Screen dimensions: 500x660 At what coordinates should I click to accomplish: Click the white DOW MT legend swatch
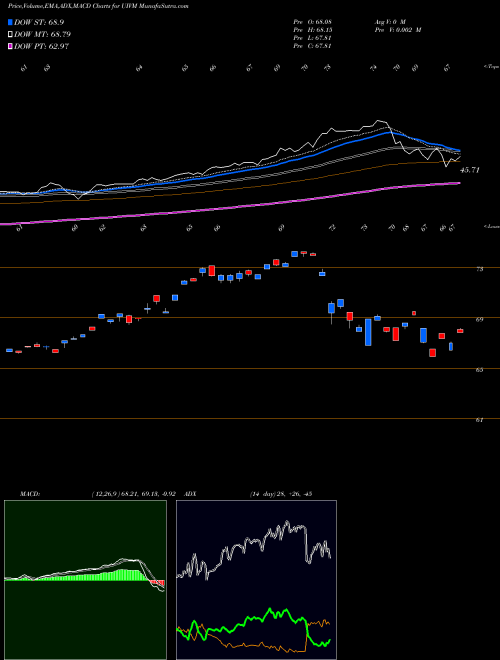tap(10, 34)
